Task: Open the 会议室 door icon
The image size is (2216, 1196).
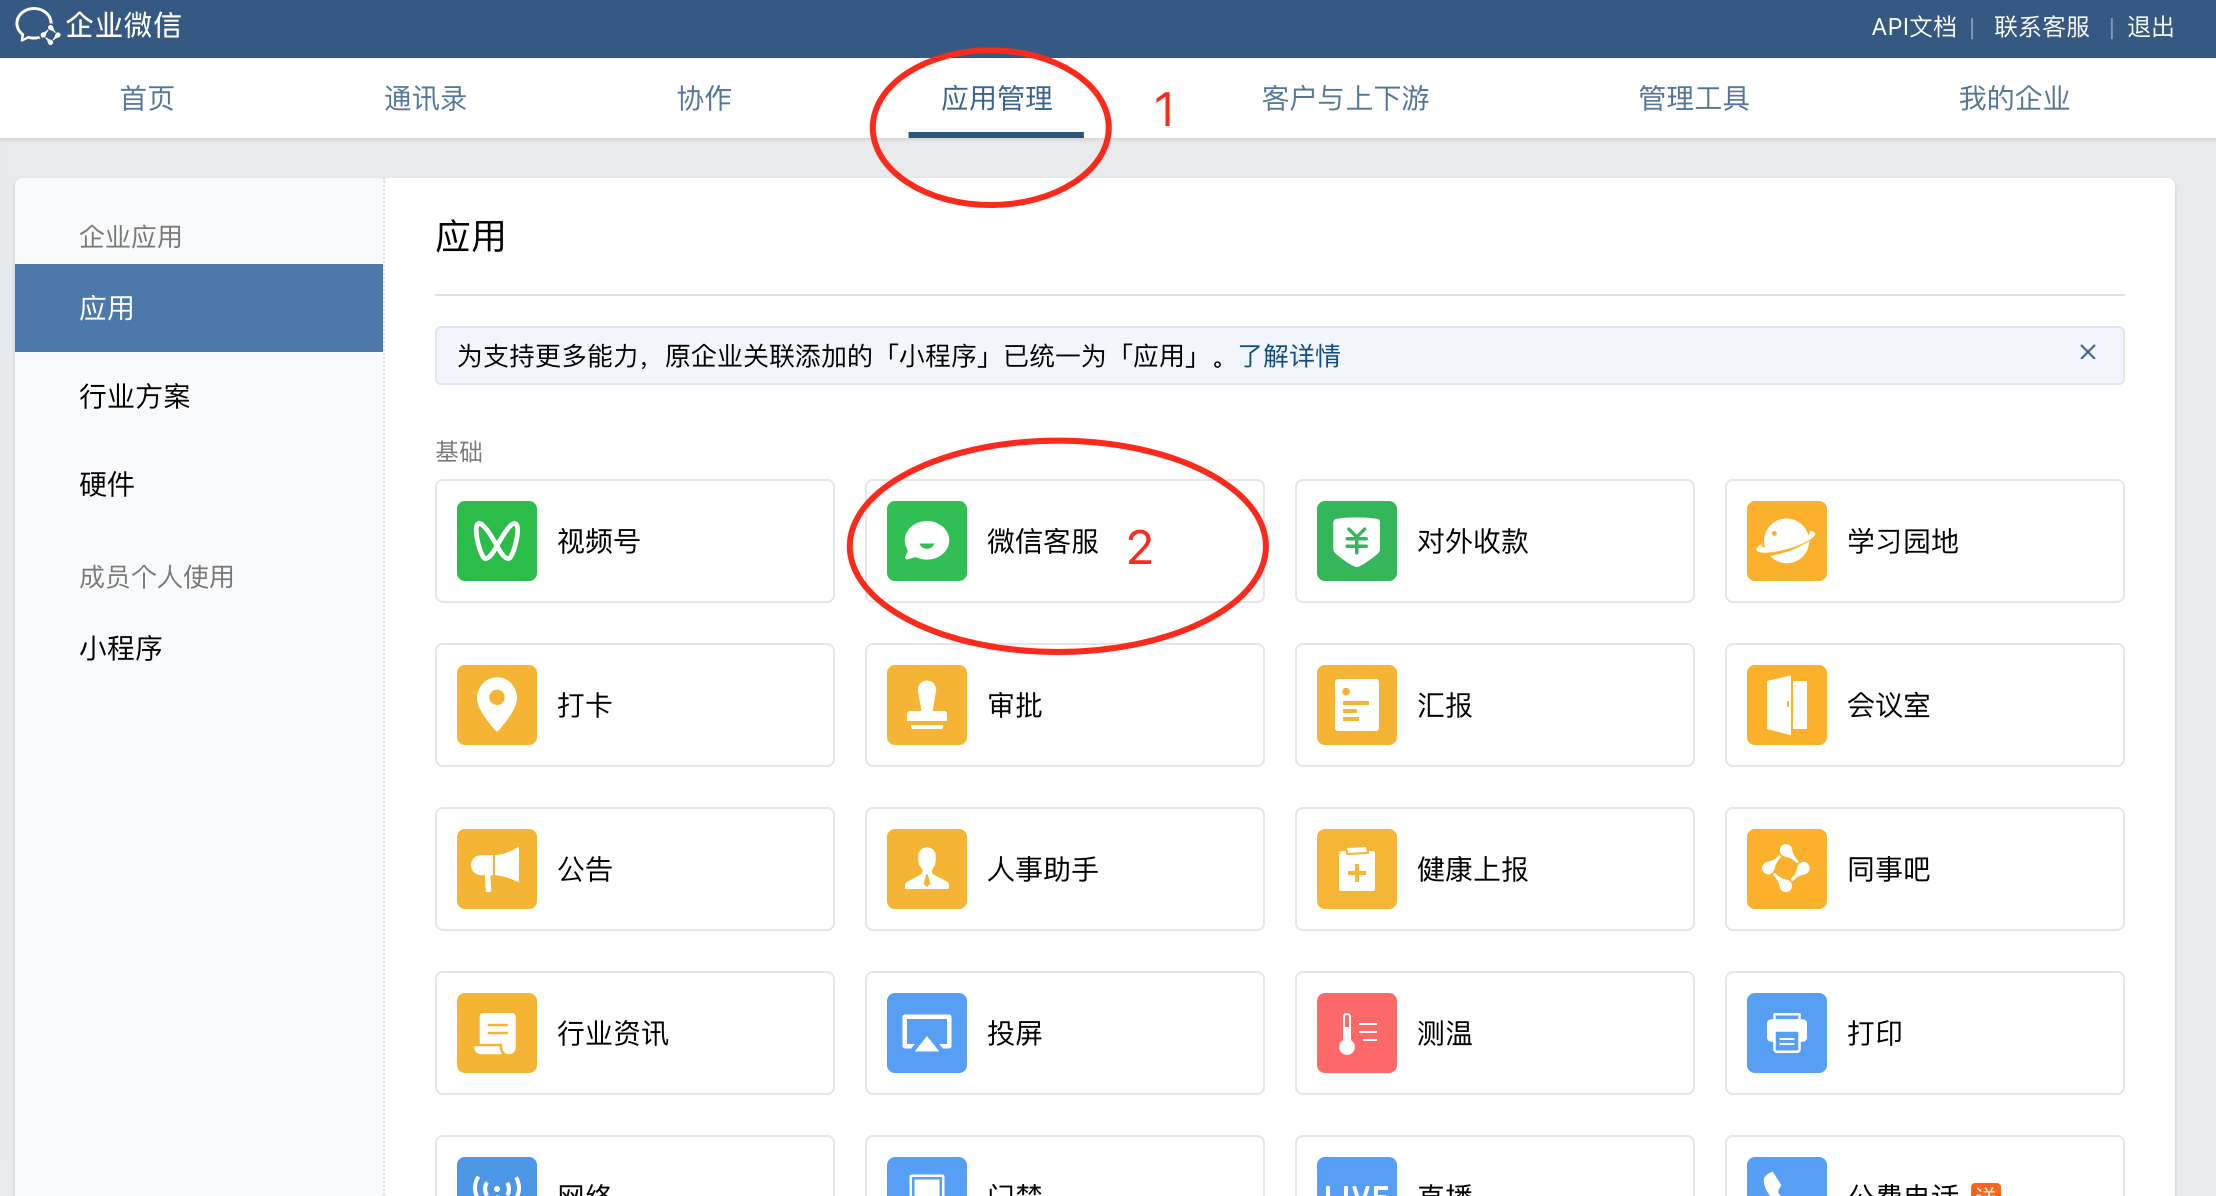Action: (x=1787, y=705)
